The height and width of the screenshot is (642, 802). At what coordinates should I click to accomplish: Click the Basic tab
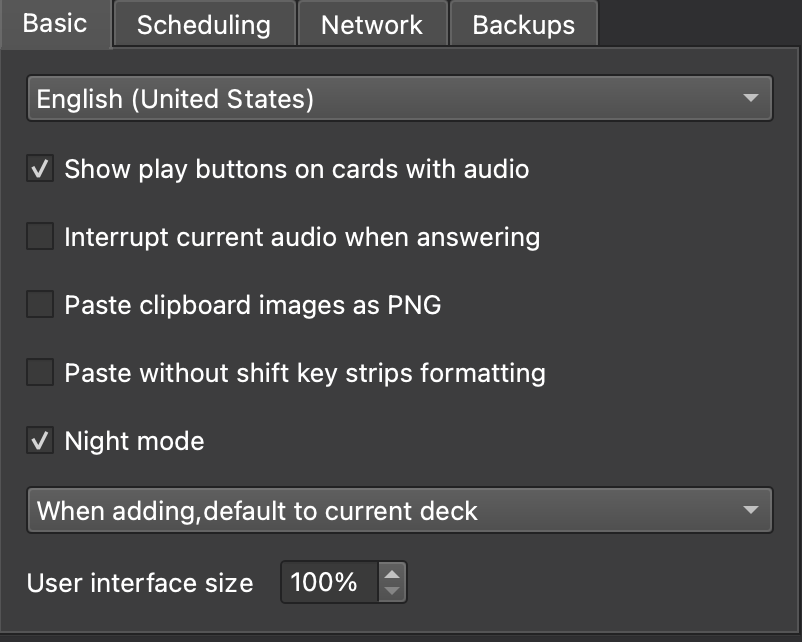pos(56,24)
